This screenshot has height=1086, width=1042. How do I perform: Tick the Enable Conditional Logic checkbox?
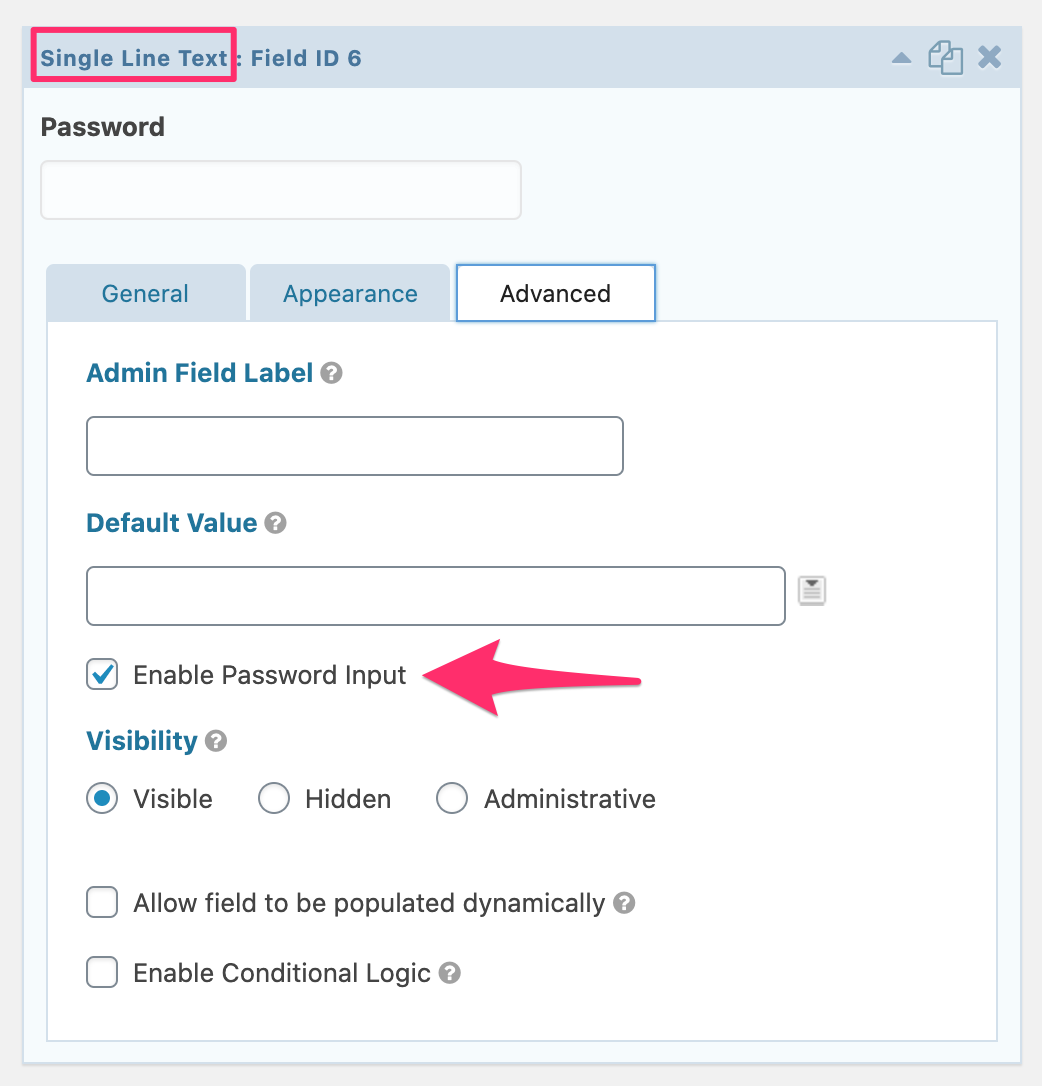(x=102, y=973)
